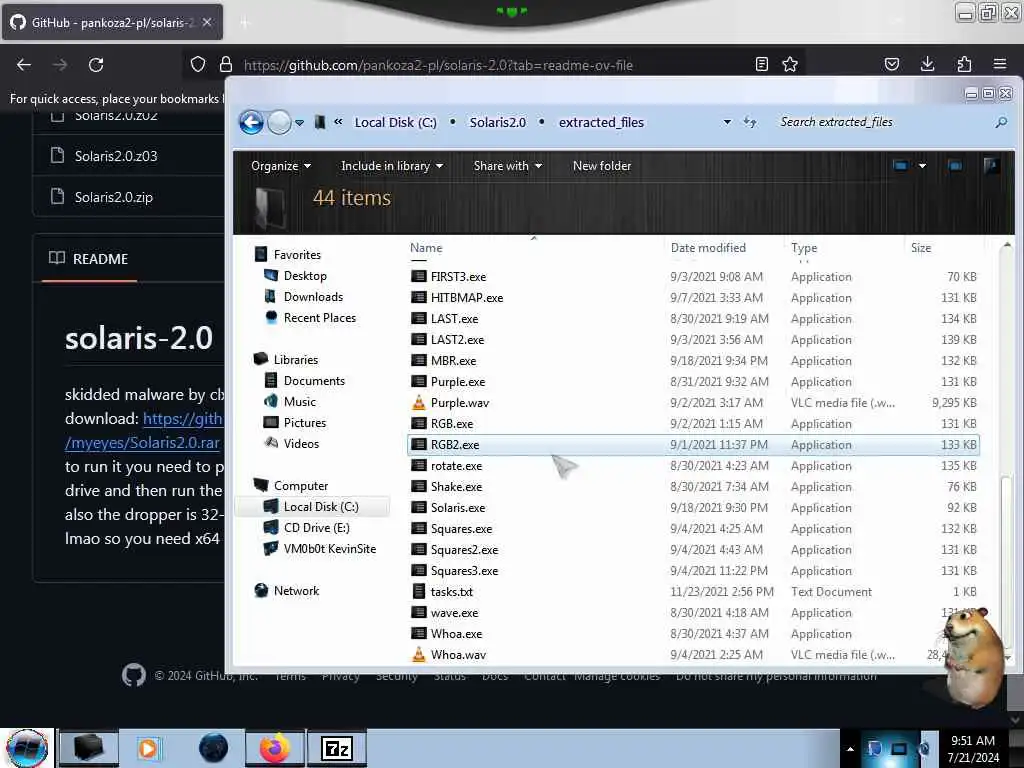Viewport: 1024px width, 768px height.
Task: Click Firefox reload page button
Action: coord(96,65)
